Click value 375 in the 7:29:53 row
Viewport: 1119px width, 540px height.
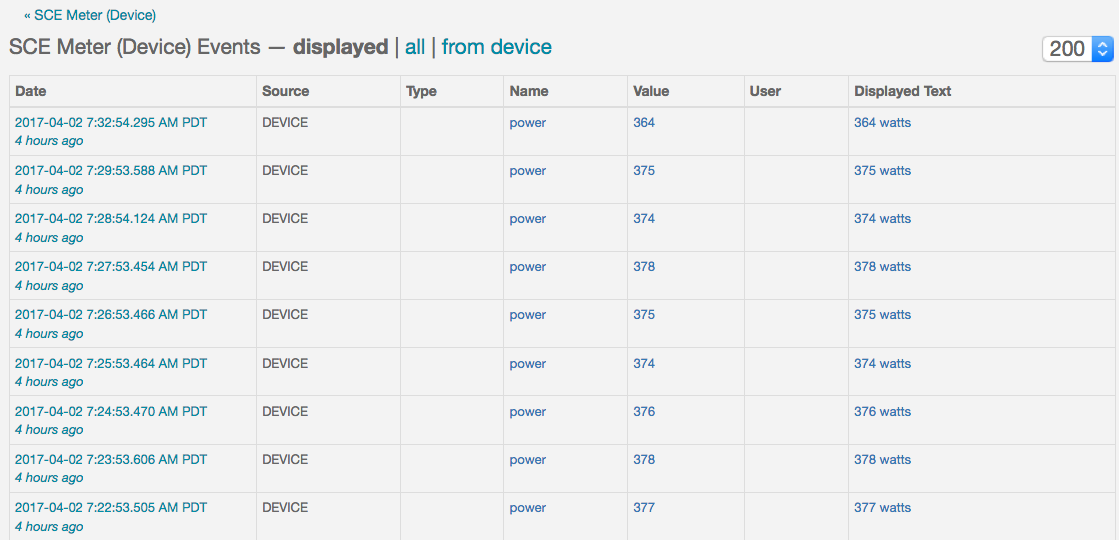[644, 170]
